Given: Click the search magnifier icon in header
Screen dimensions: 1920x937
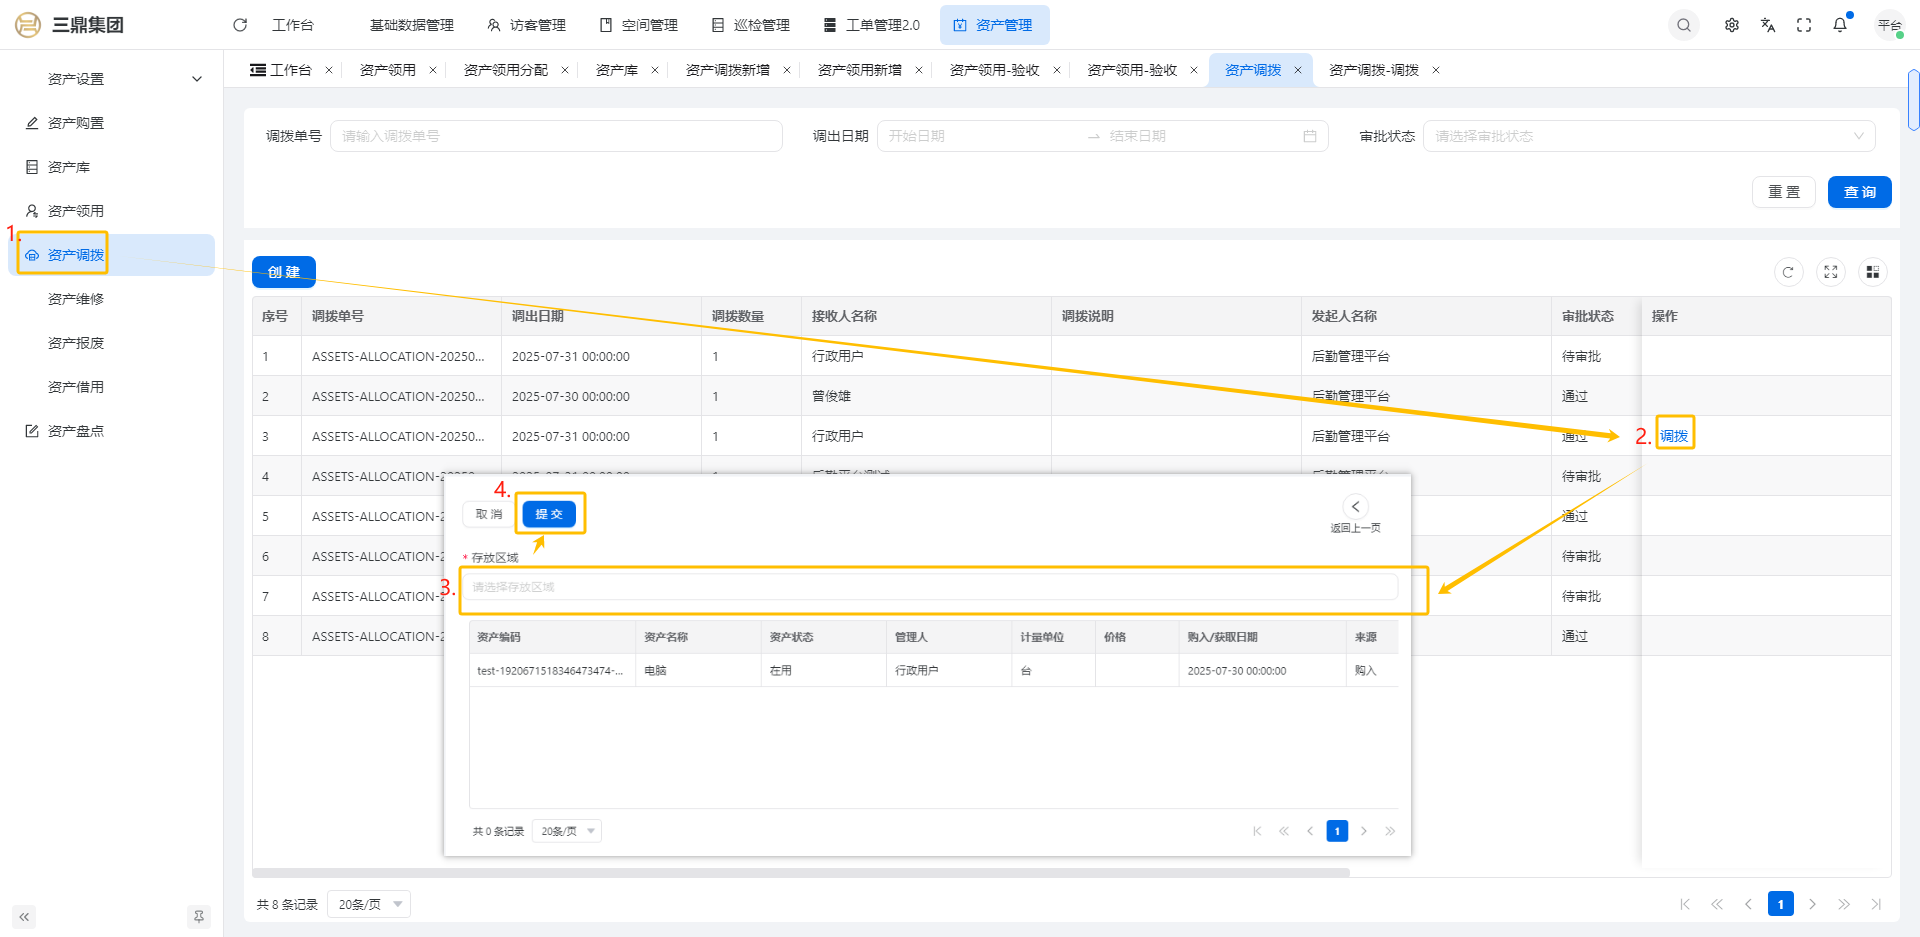Looking at the screenshot, I should pos(1684,25).
